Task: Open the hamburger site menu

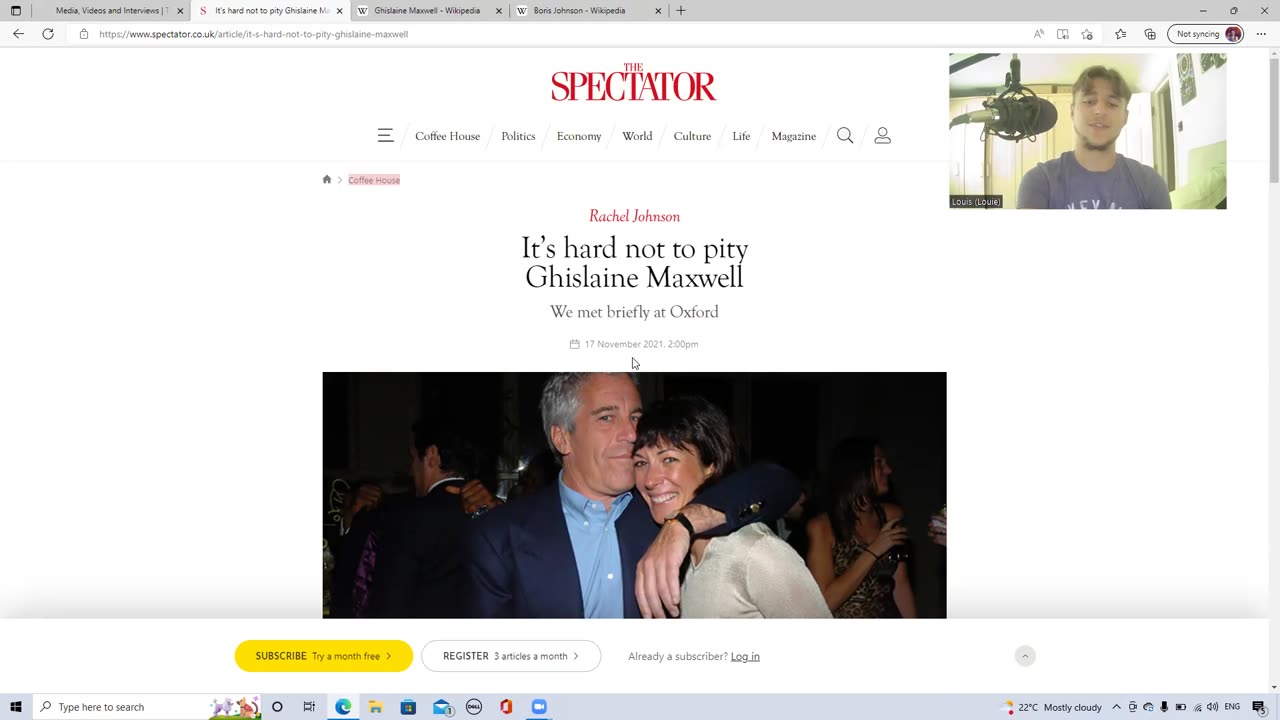Action: (x=385, y=136)
